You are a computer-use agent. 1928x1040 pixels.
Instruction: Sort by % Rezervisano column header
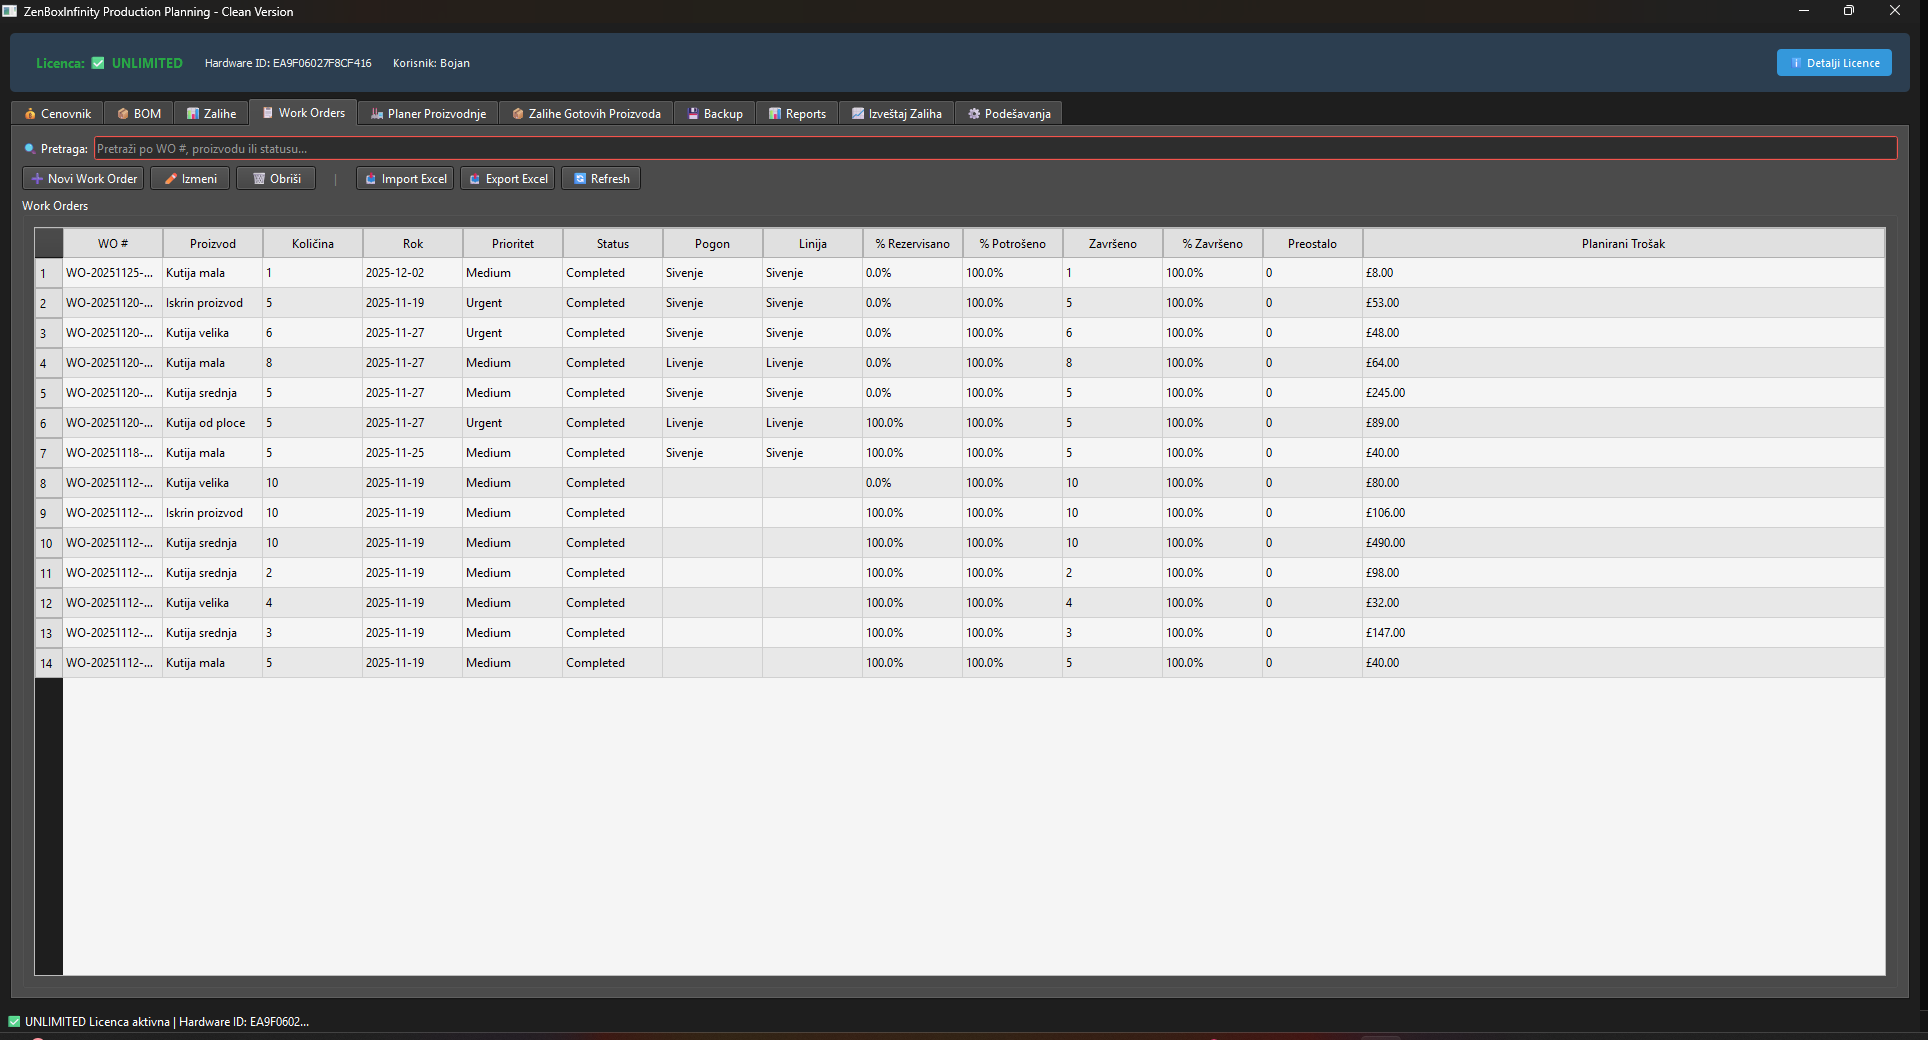[x=913, y=244]
